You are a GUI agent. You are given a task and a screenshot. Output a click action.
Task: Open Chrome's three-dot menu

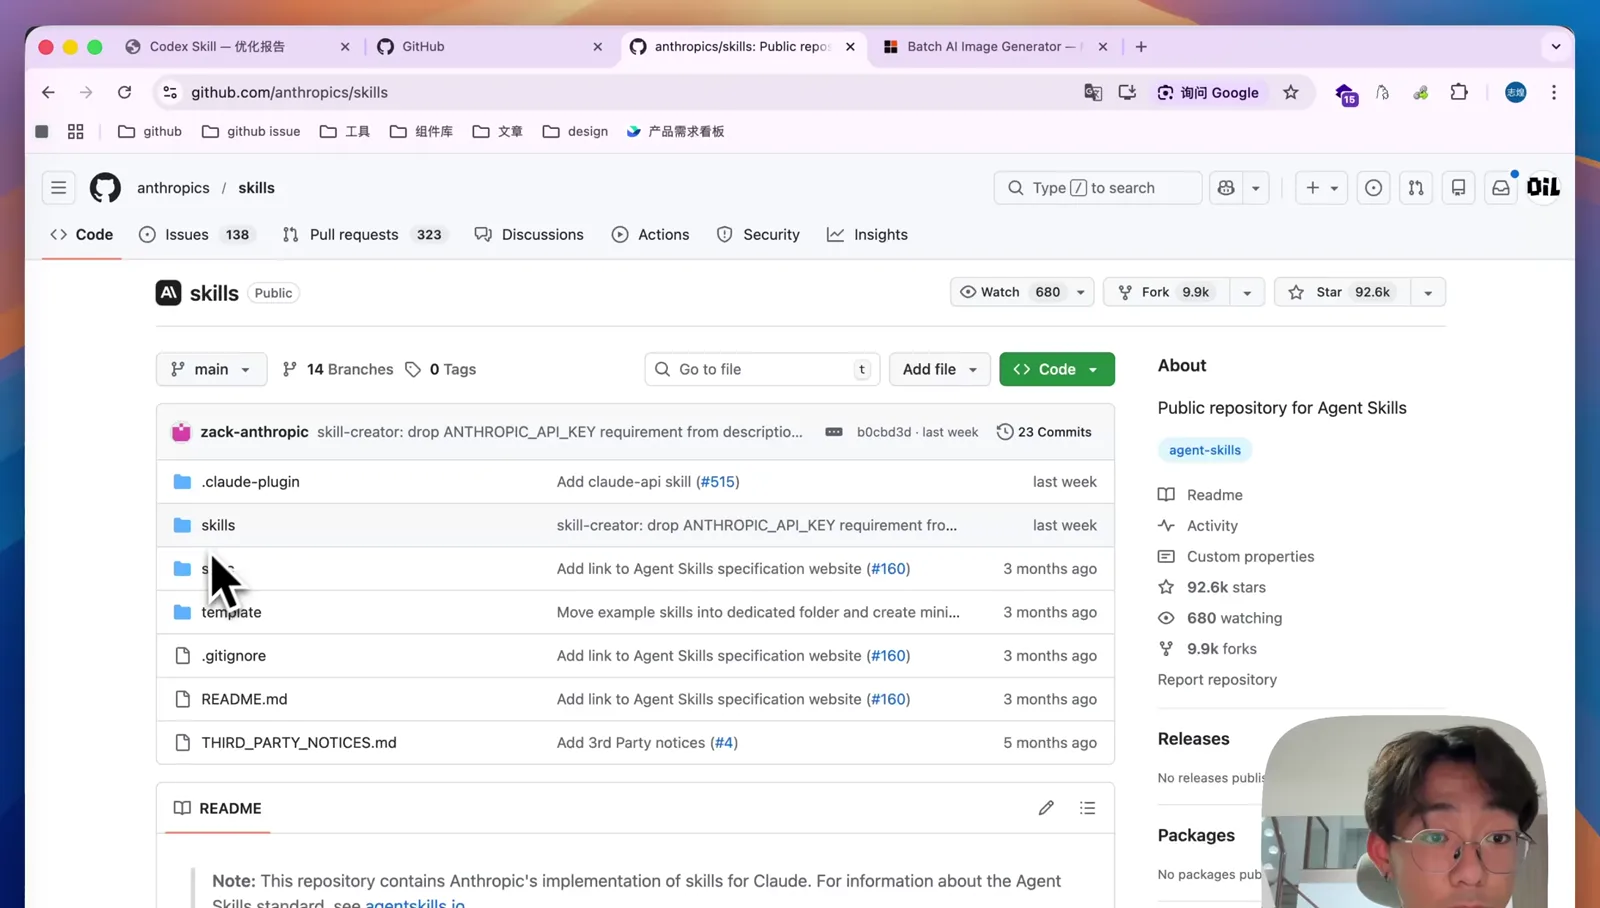[x=1554, y=92]
